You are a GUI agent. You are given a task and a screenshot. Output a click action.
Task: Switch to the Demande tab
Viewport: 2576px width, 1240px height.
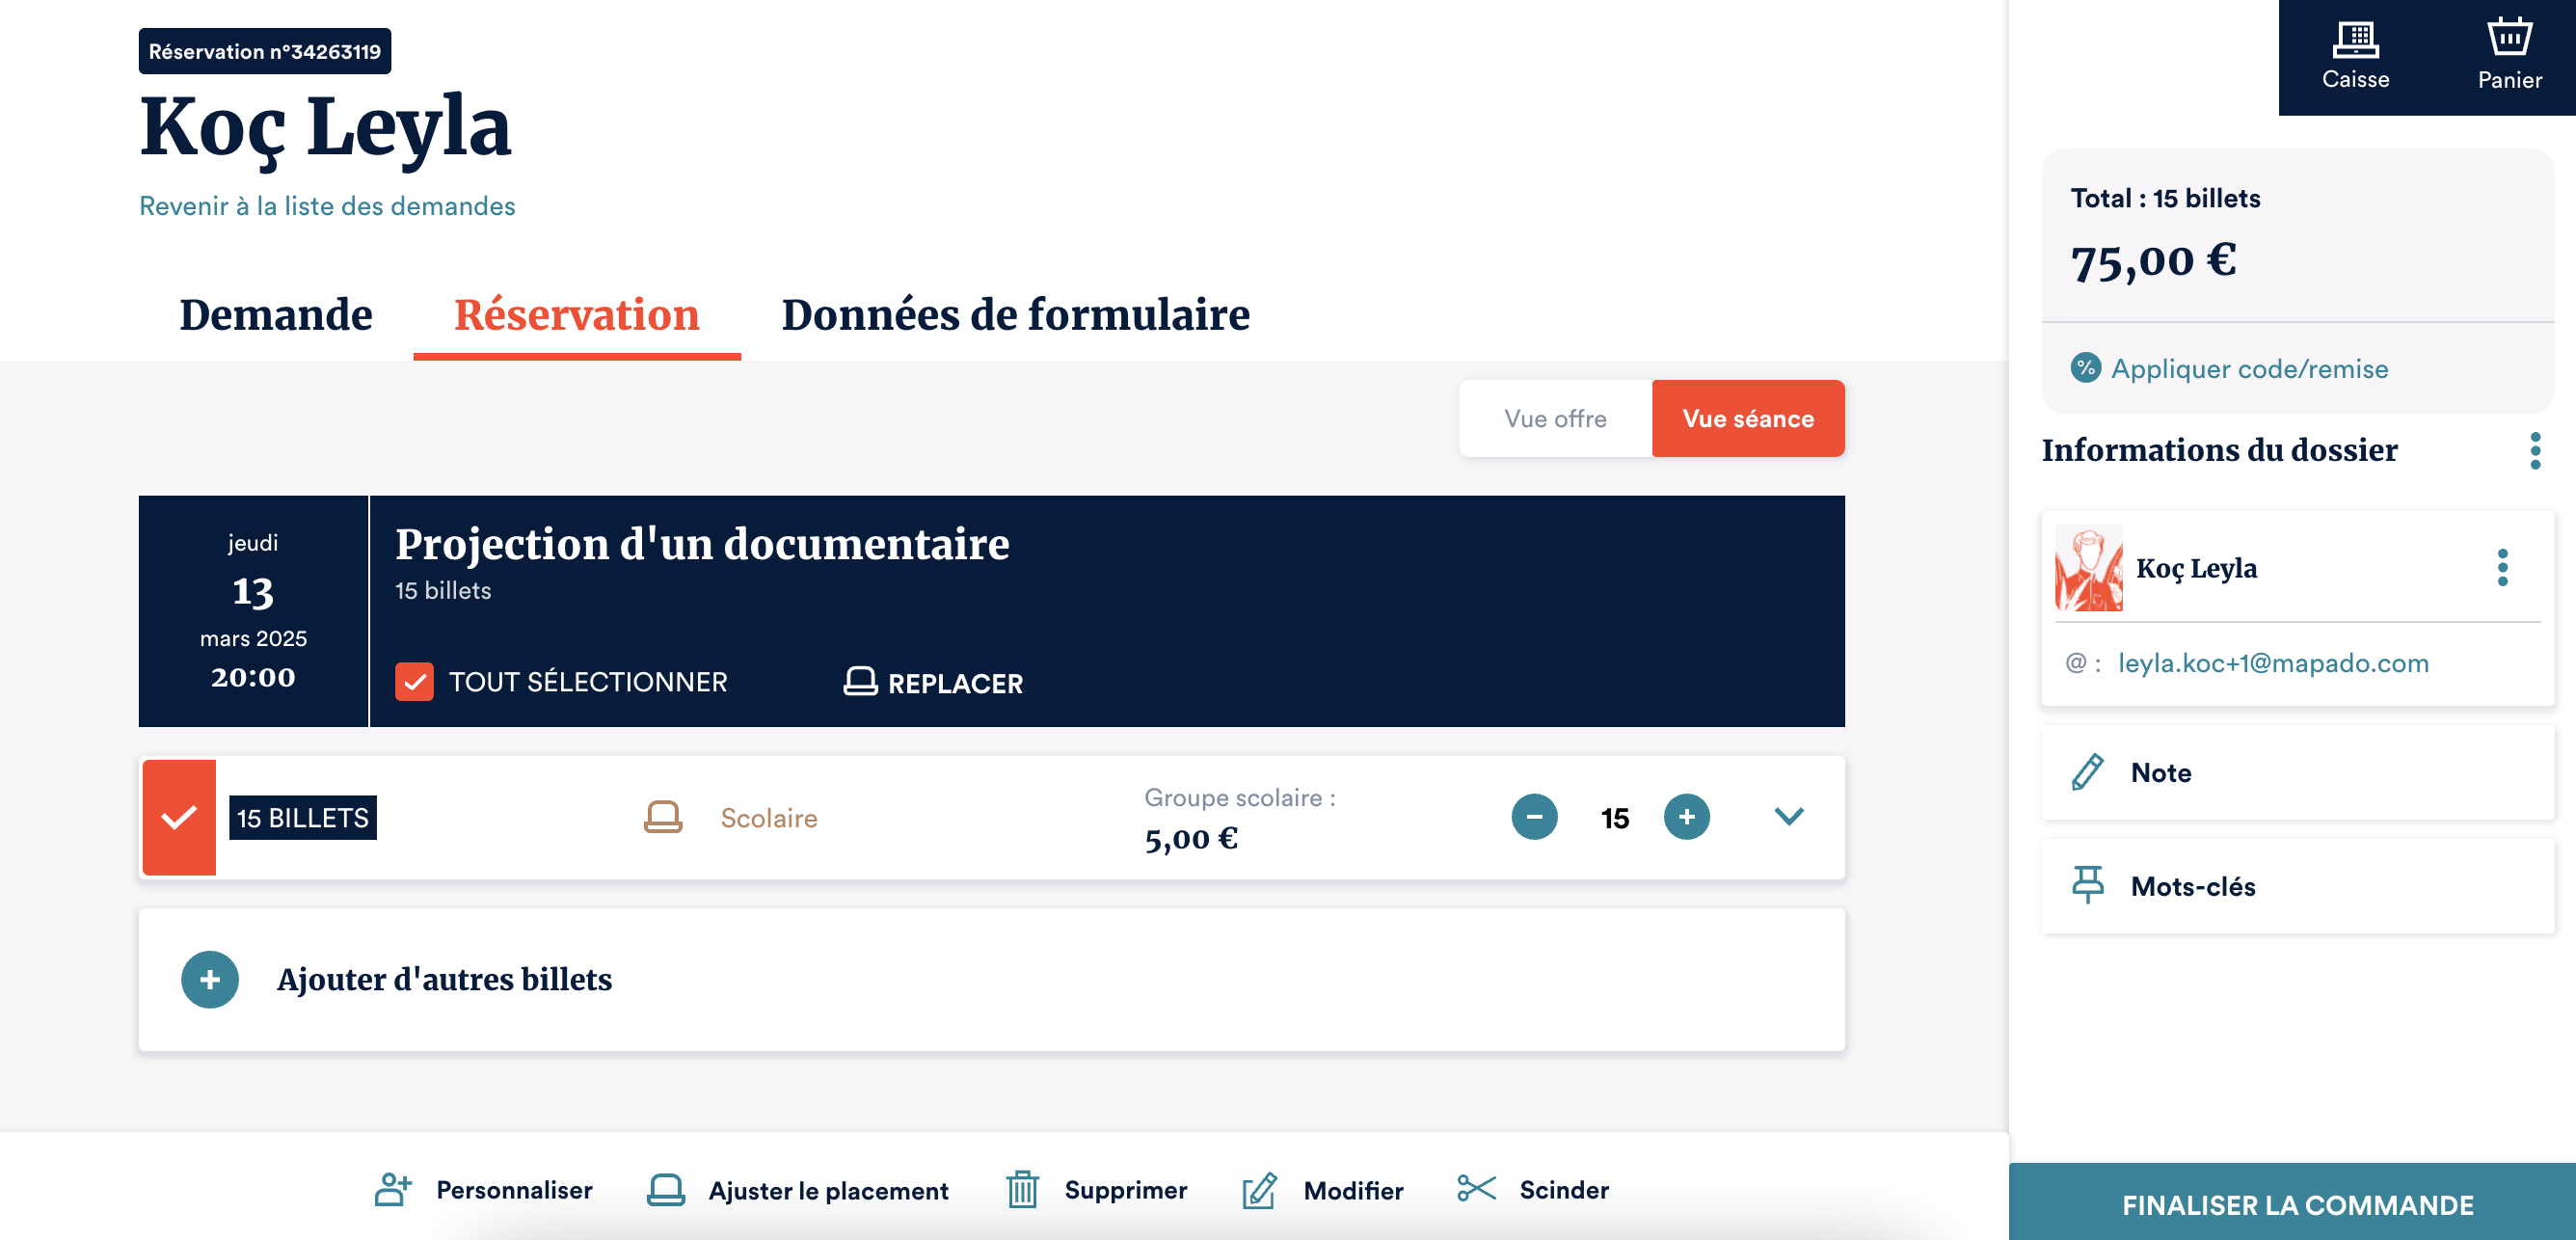pos(276,315)
